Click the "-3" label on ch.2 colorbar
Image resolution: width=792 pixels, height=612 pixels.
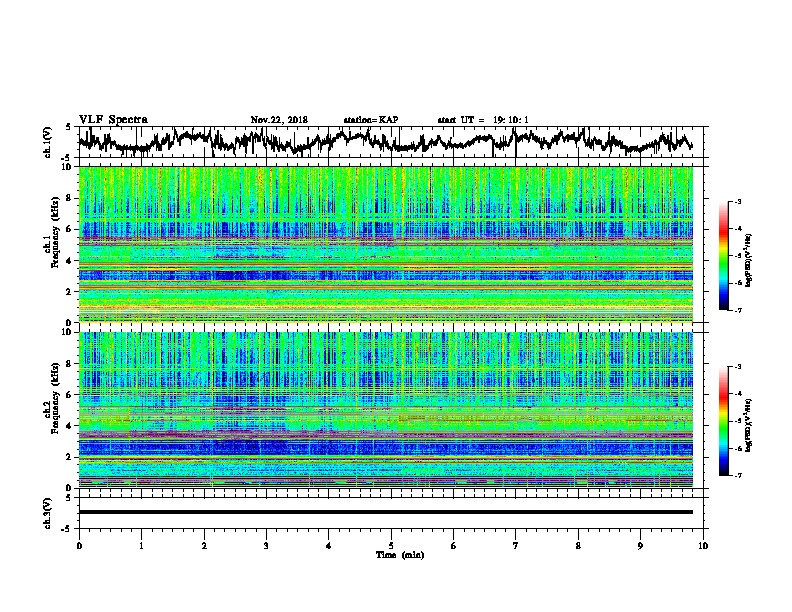pos(737,367)
